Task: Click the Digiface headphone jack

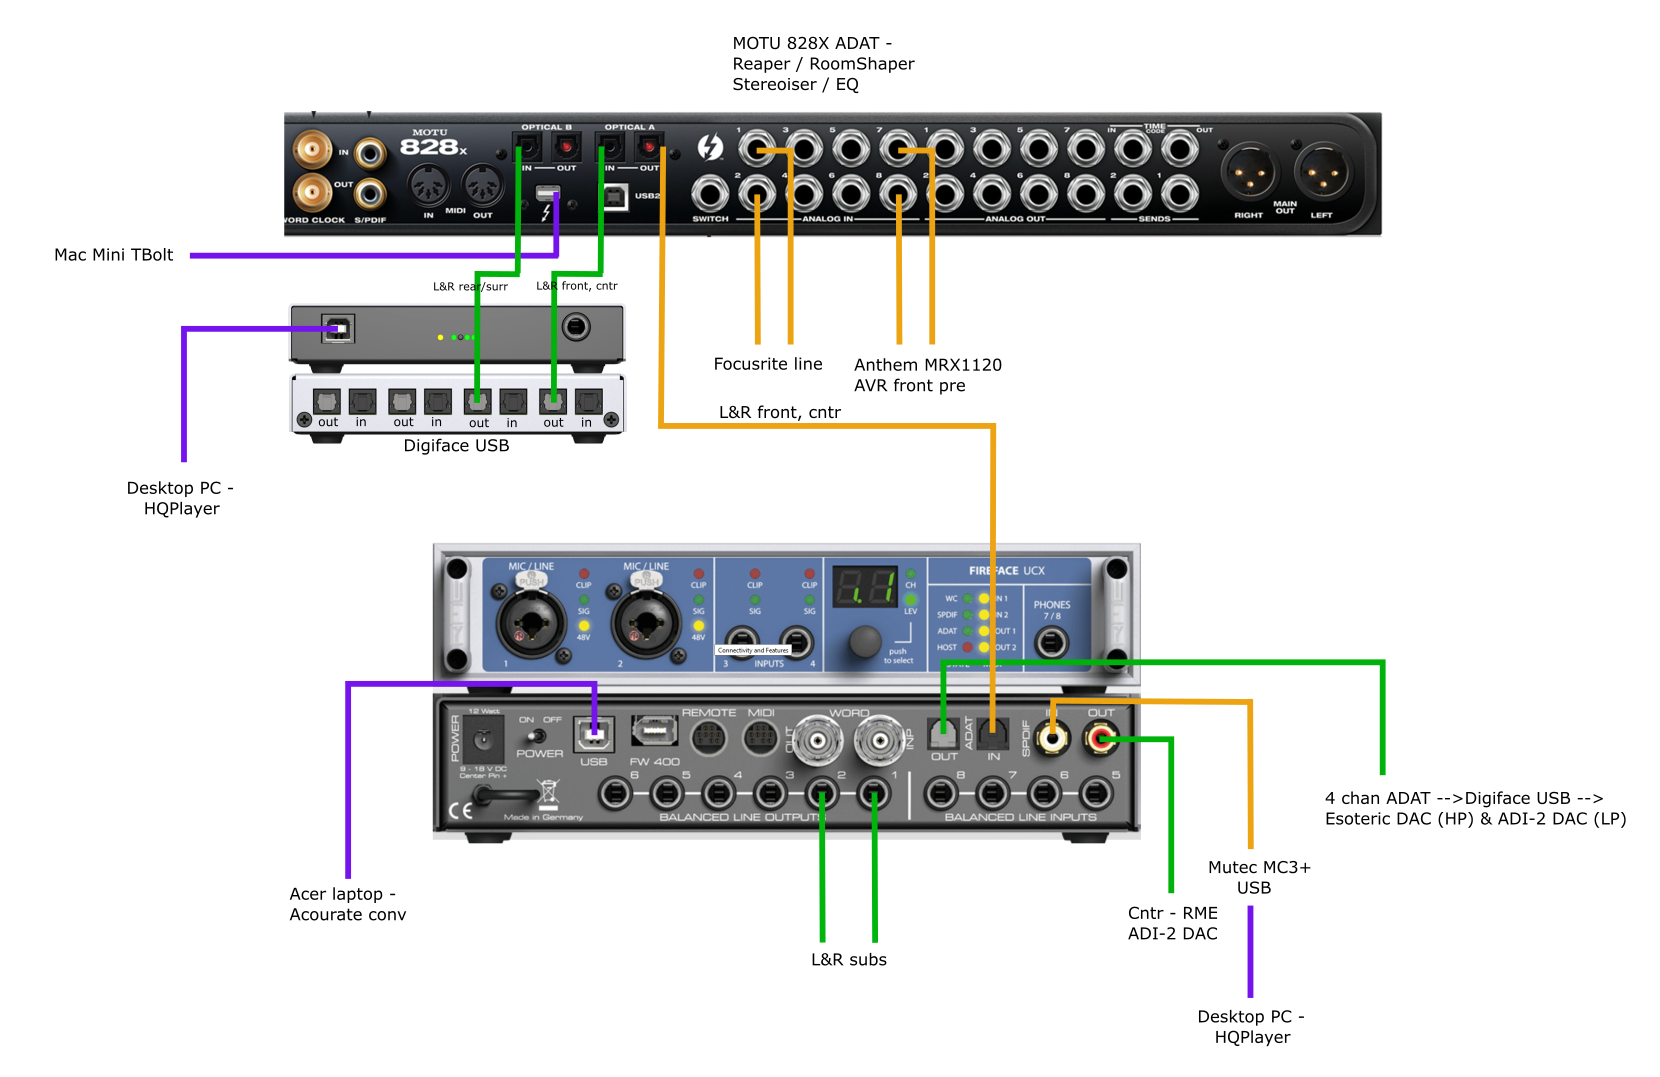Action: [576, 326]
